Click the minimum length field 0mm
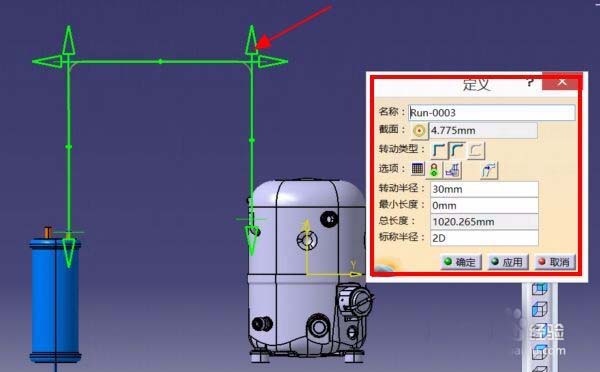This screenshot has width=600, height=372. (484, 206)
